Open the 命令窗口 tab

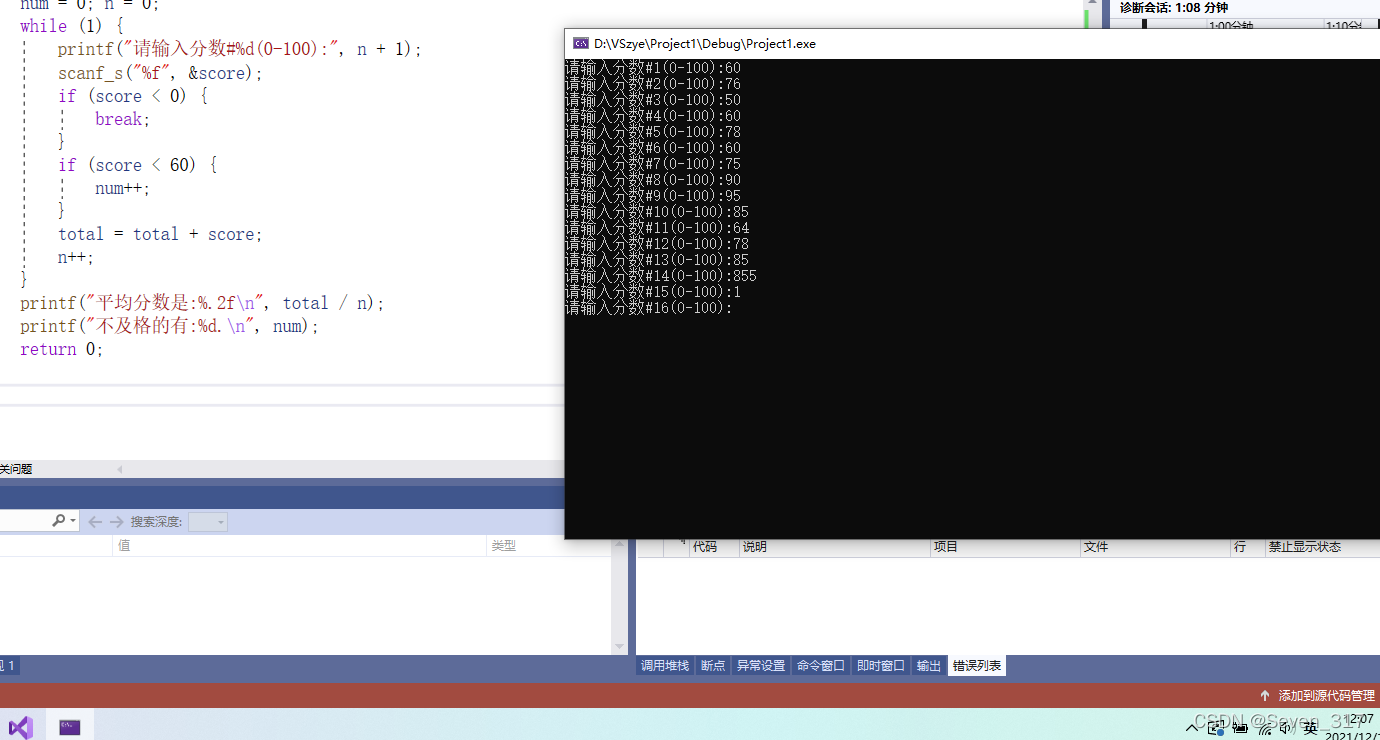tap(821, 665)
